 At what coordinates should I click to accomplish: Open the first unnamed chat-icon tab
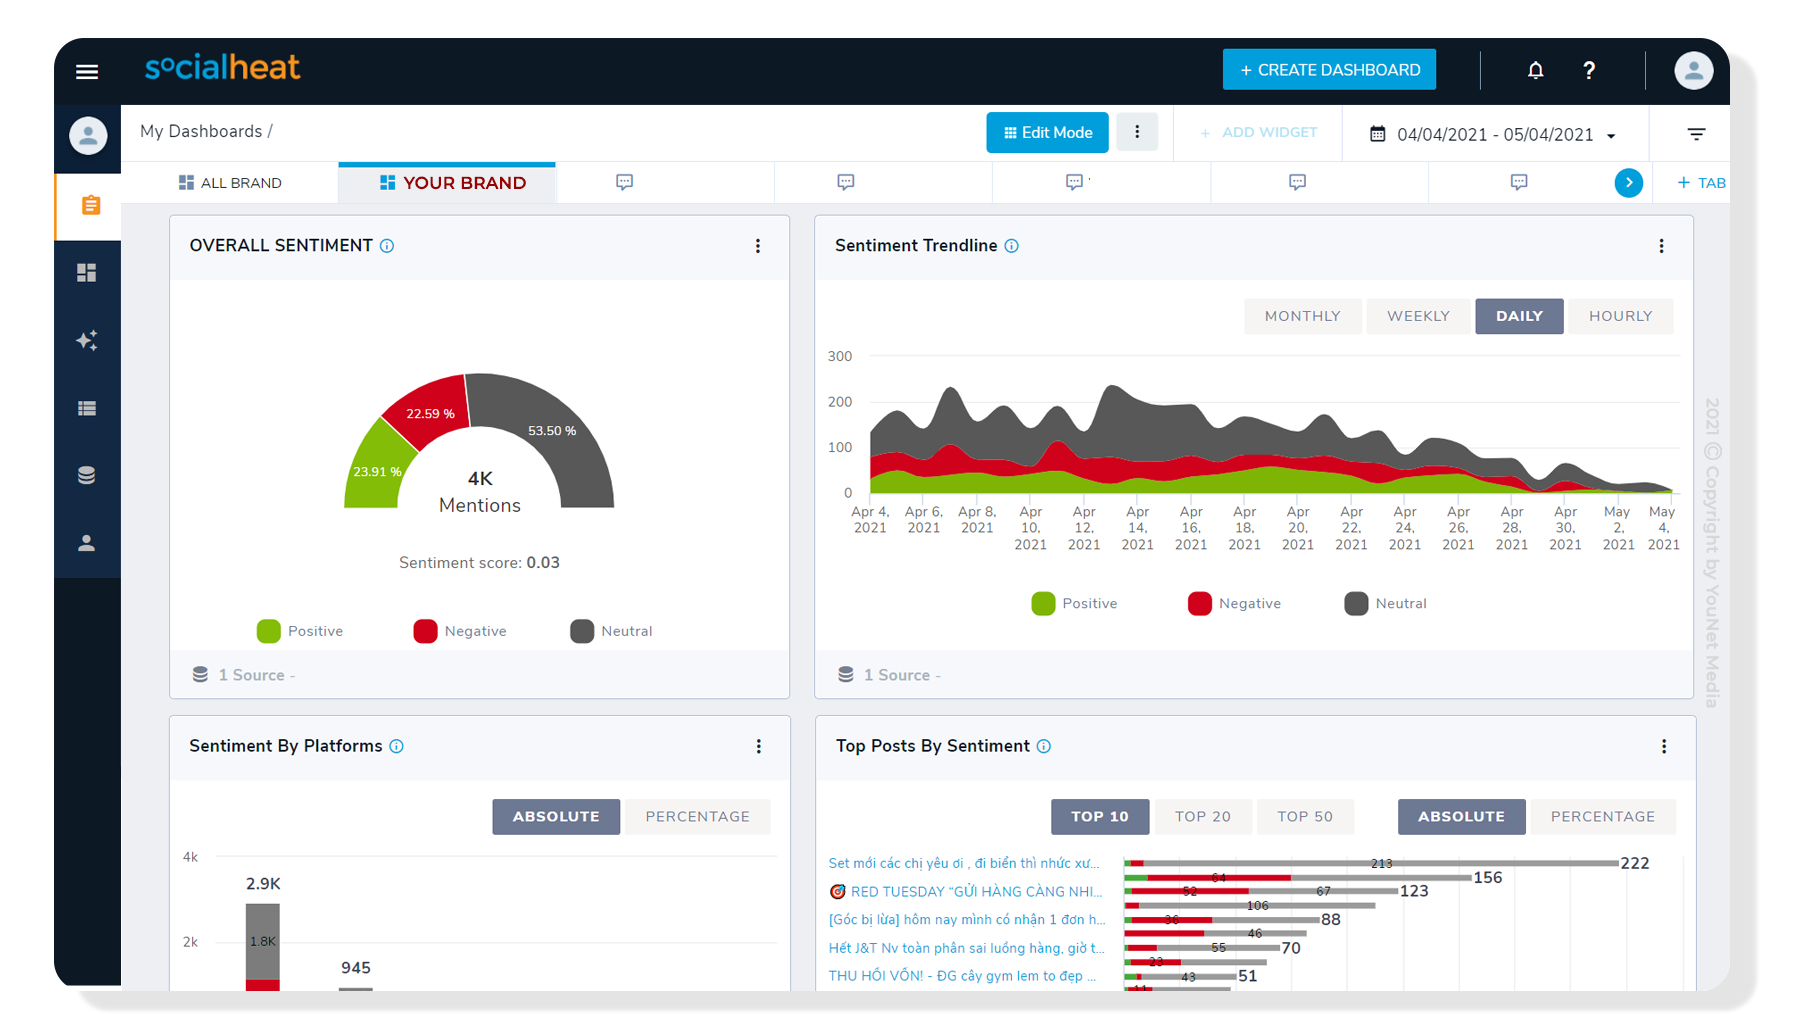pyautogui.click(x=625, y=182)
